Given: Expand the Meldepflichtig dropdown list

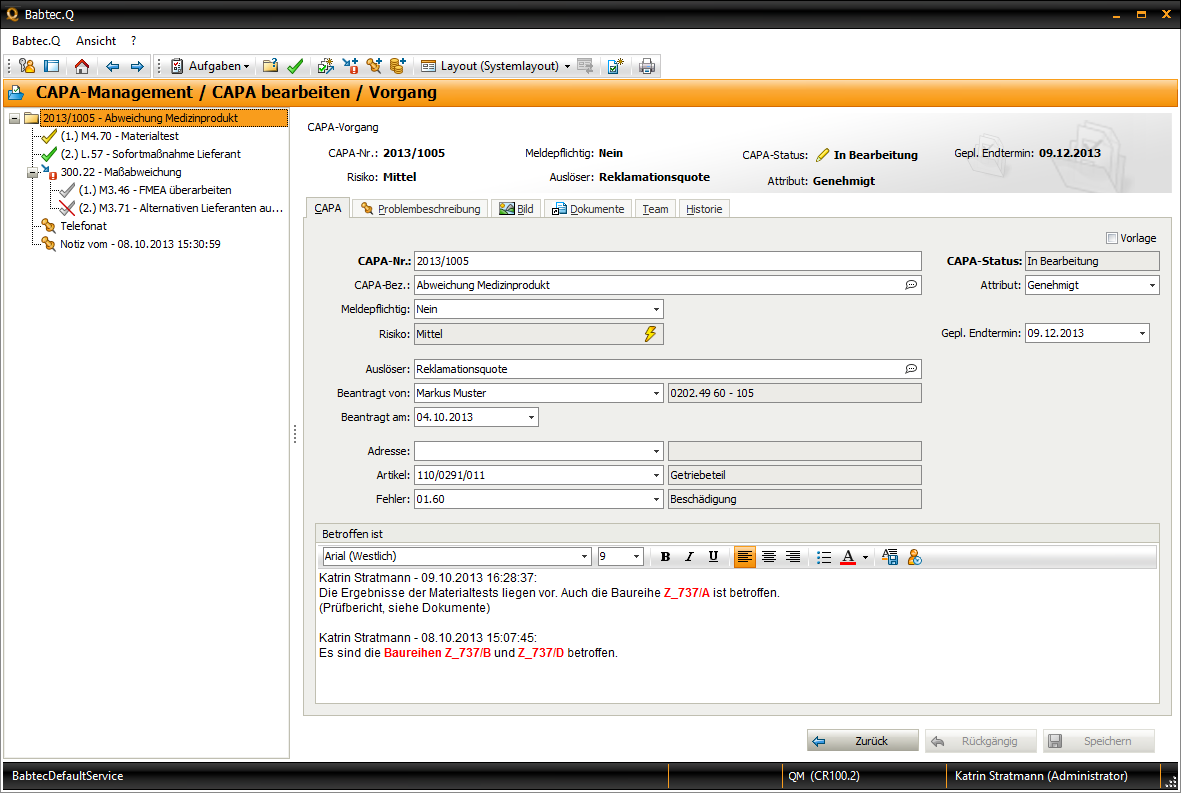Looking at the screenshot, I should (x=655, y=310).
